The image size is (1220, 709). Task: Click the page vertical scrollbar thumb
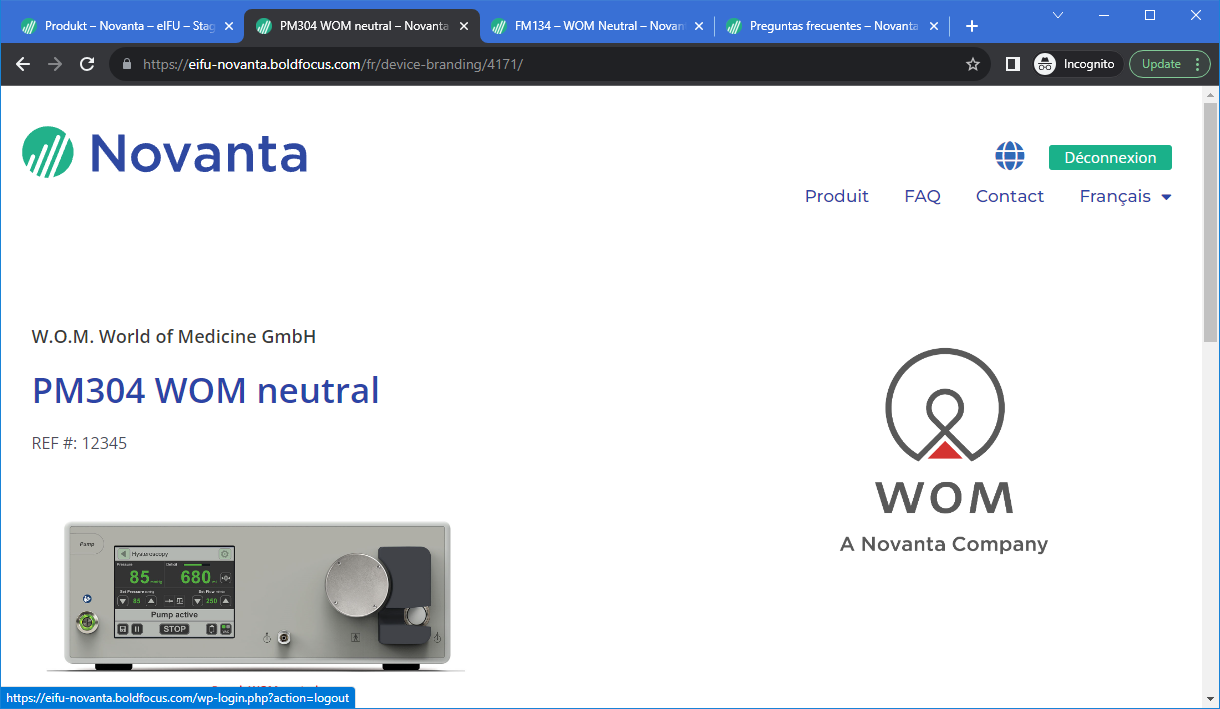(1210, 222)
